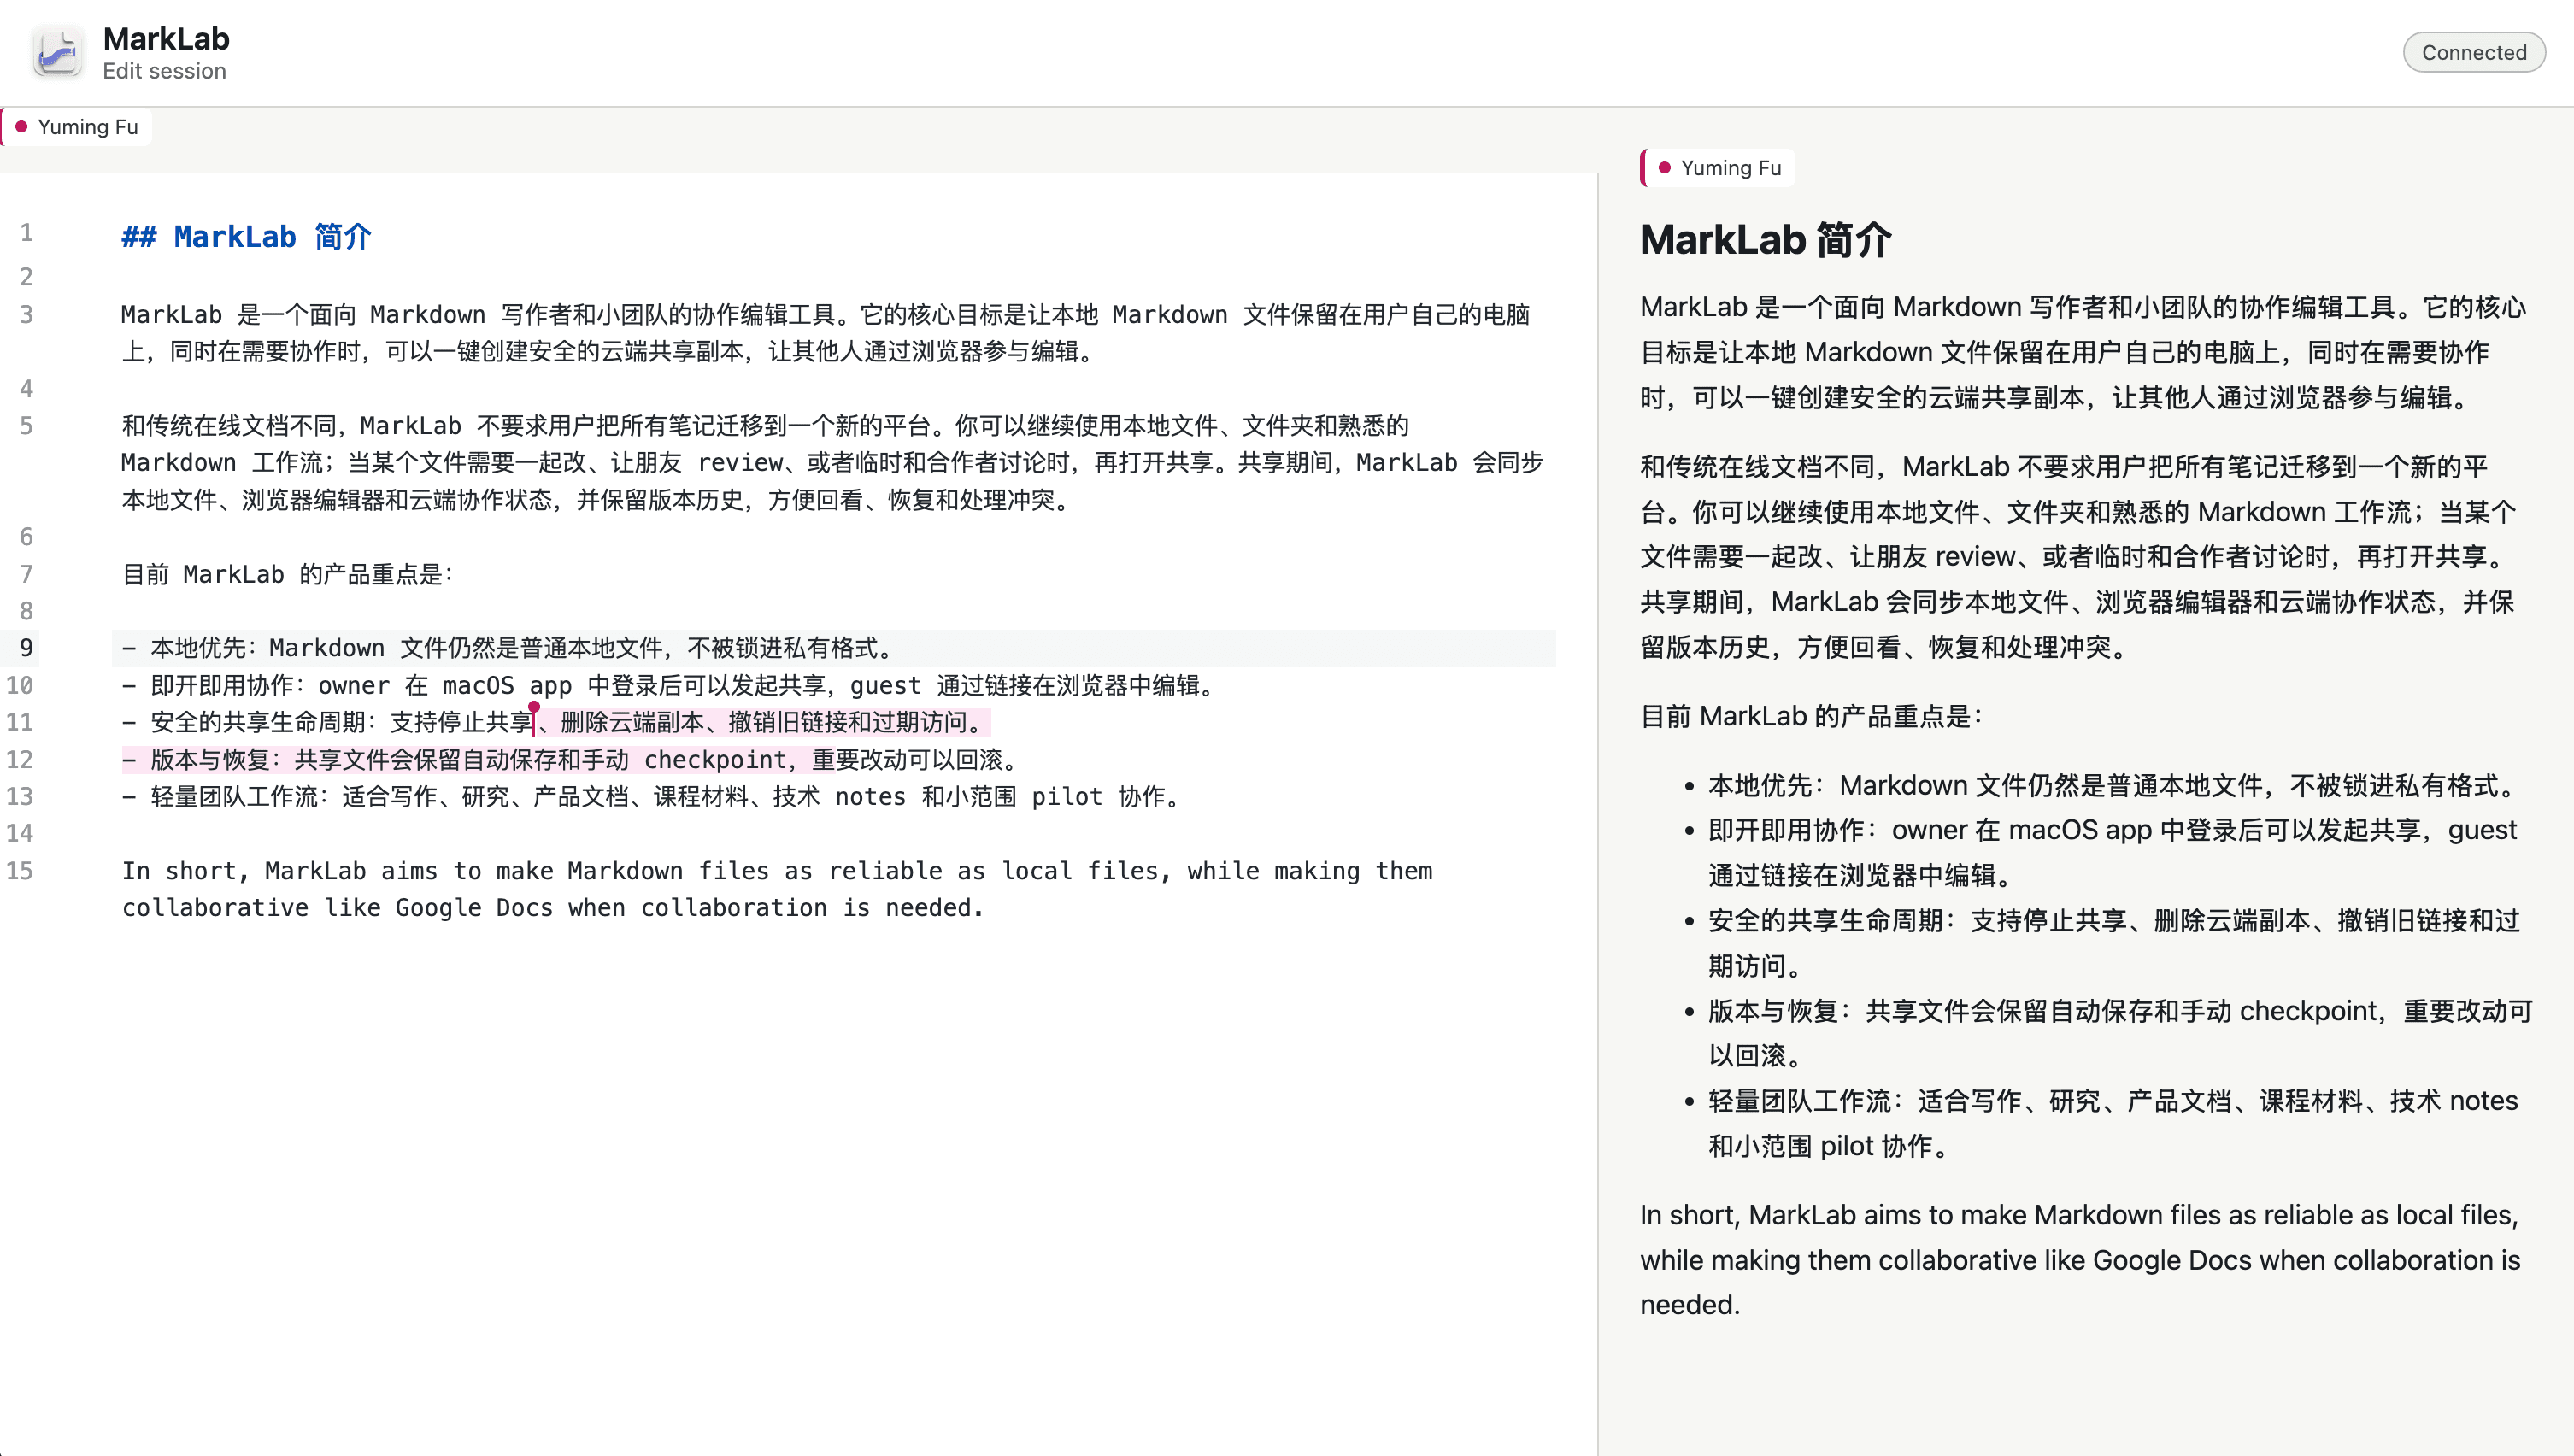
Task: Click editor bullet '本地优先' on line 9
Action: 508,648
